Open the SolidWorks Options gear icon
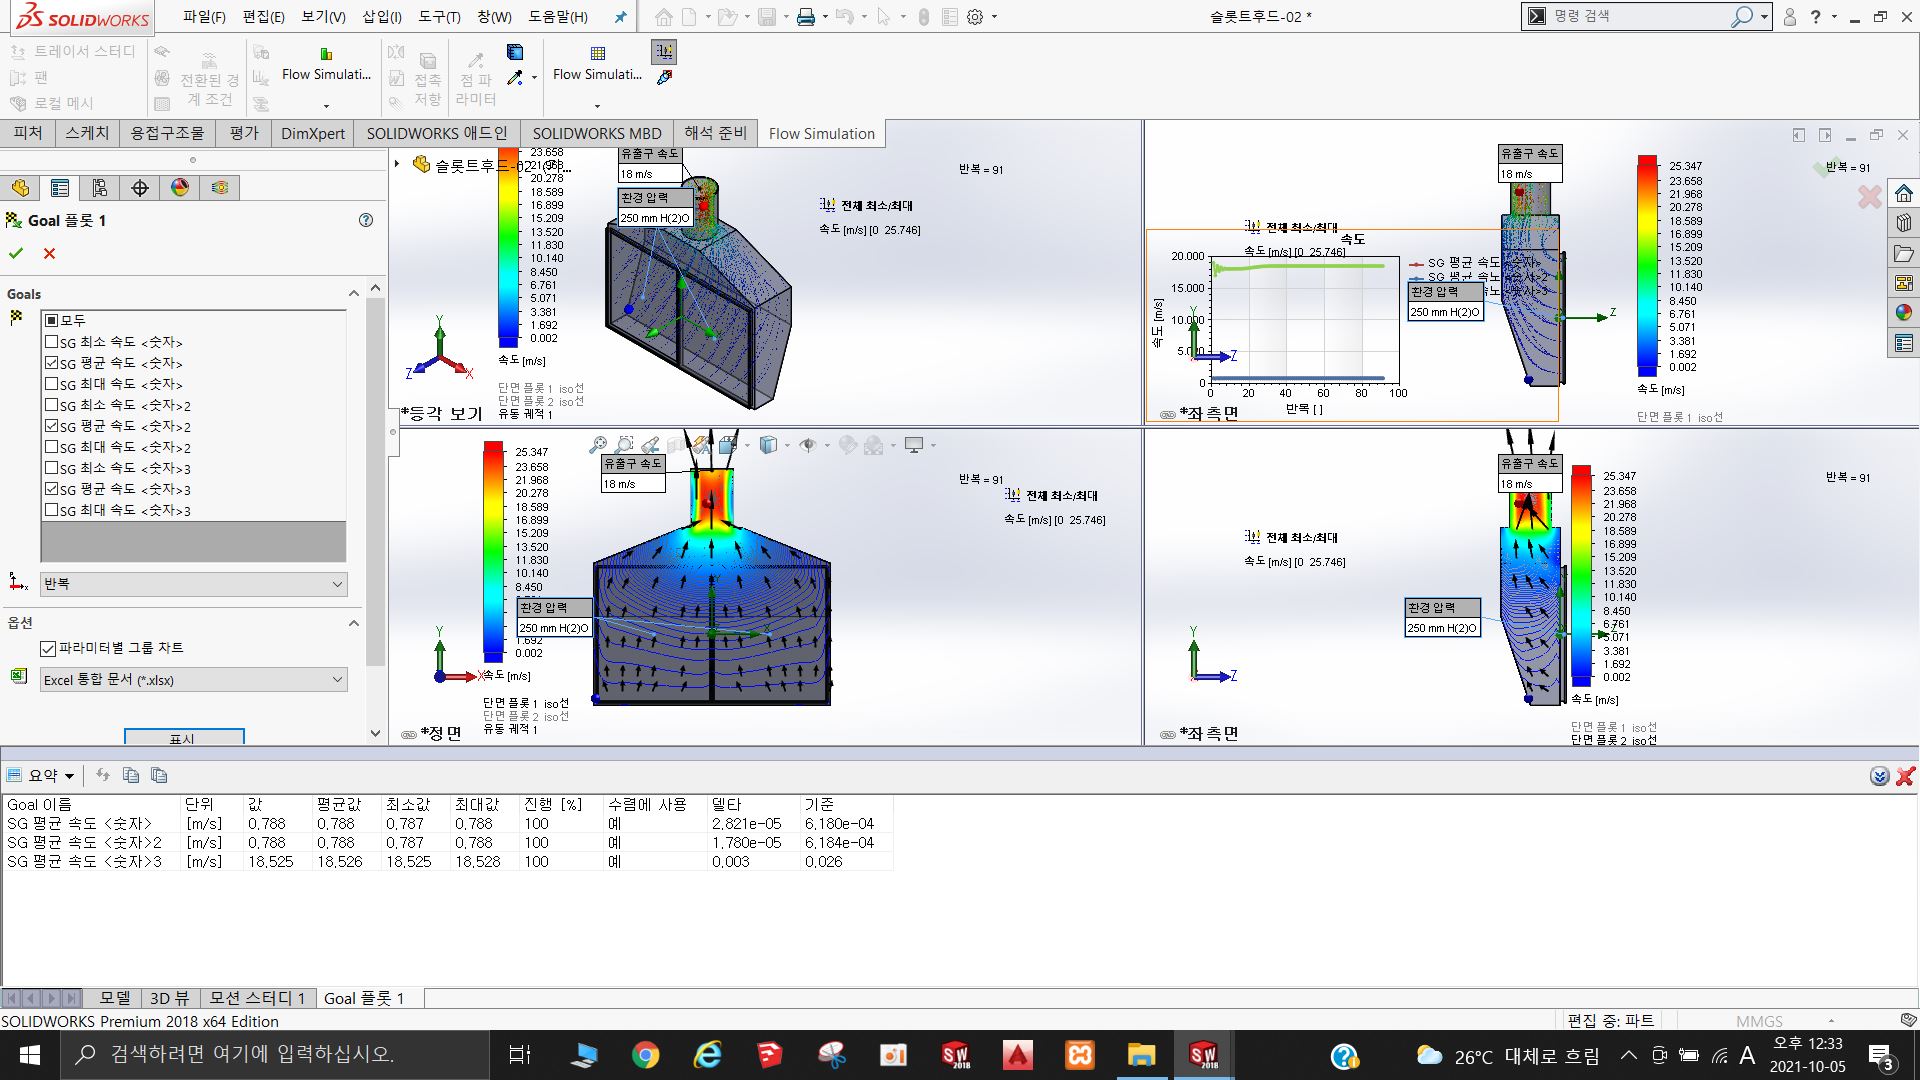1920x1080 pixels. point(975,17)
